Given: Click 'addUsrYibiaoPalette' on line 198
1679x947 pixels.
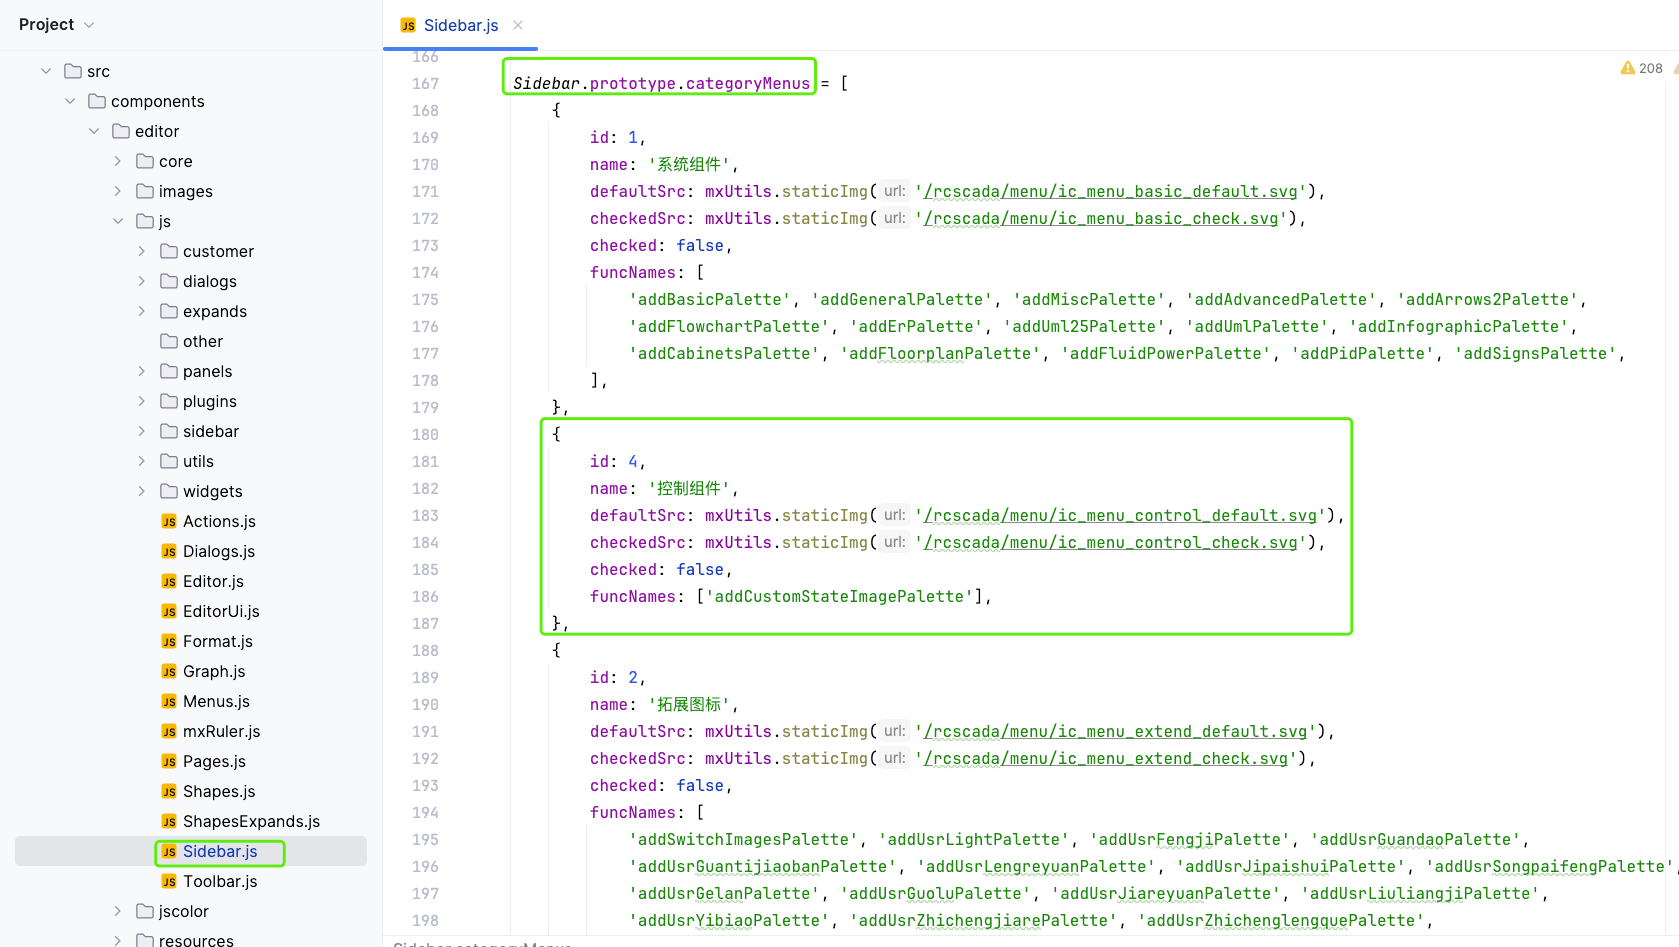Looking at the screenshot, I should [x=729, y=920].
